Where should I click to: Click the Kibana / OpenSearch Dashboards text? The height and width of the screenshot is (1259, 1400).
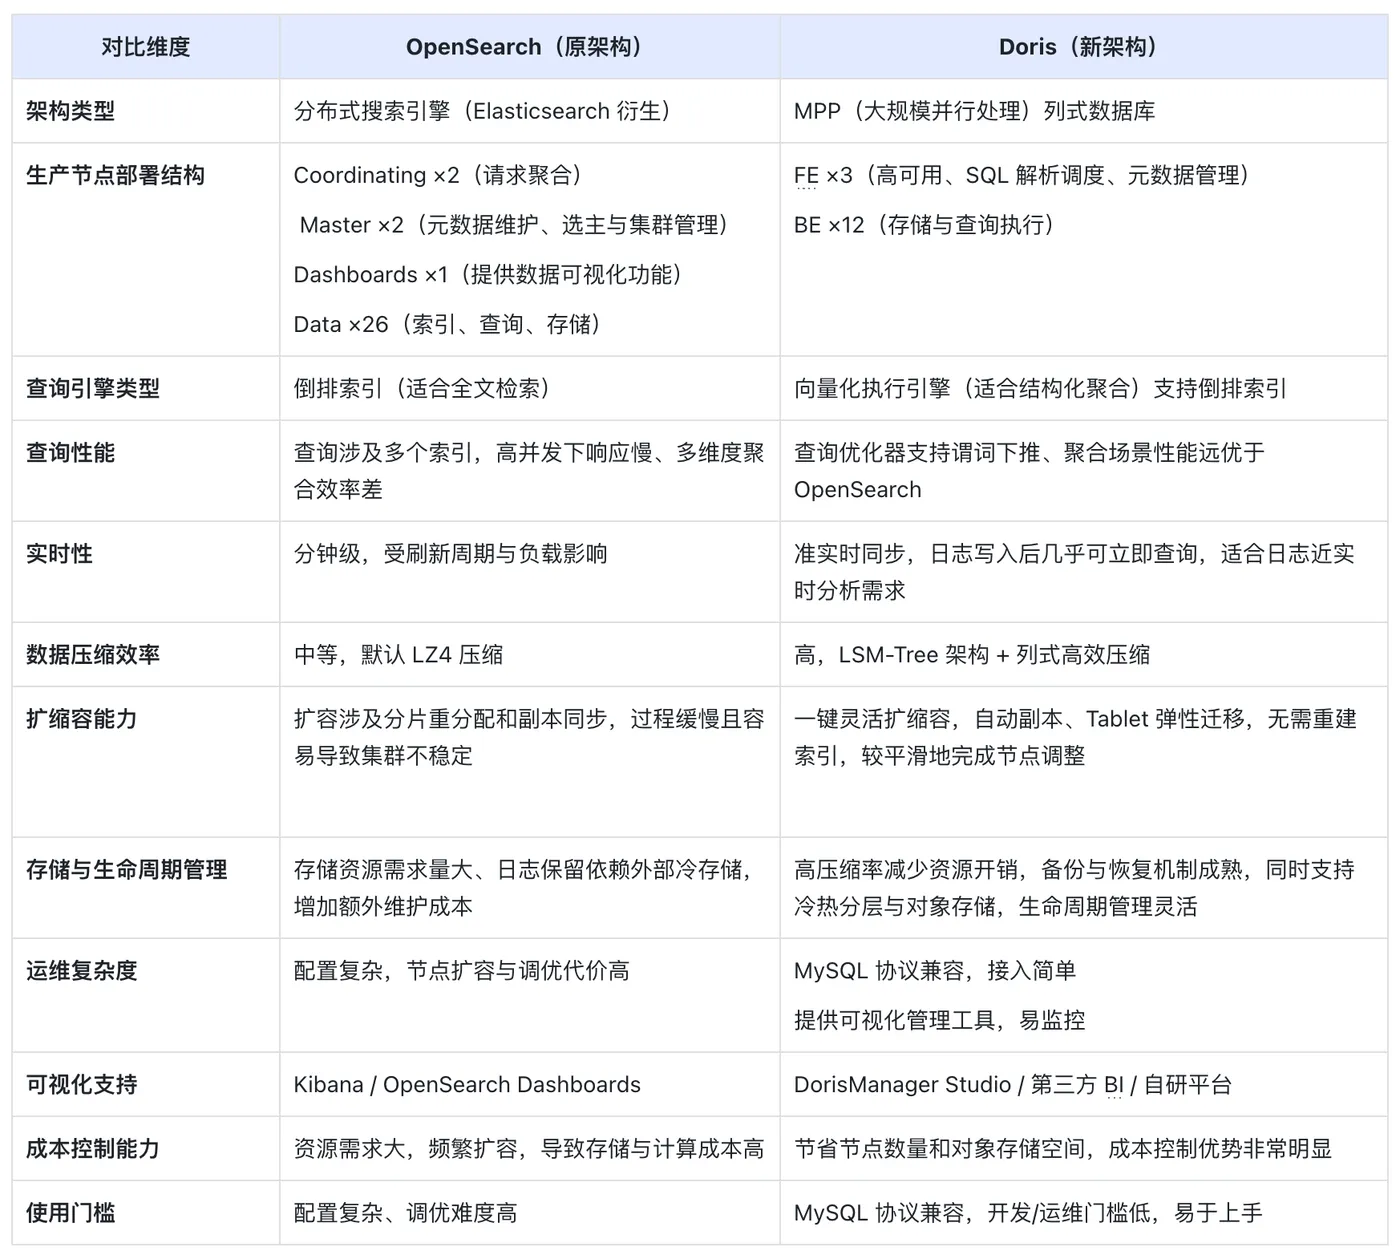pyautogui.click(x=466, y=1084)
